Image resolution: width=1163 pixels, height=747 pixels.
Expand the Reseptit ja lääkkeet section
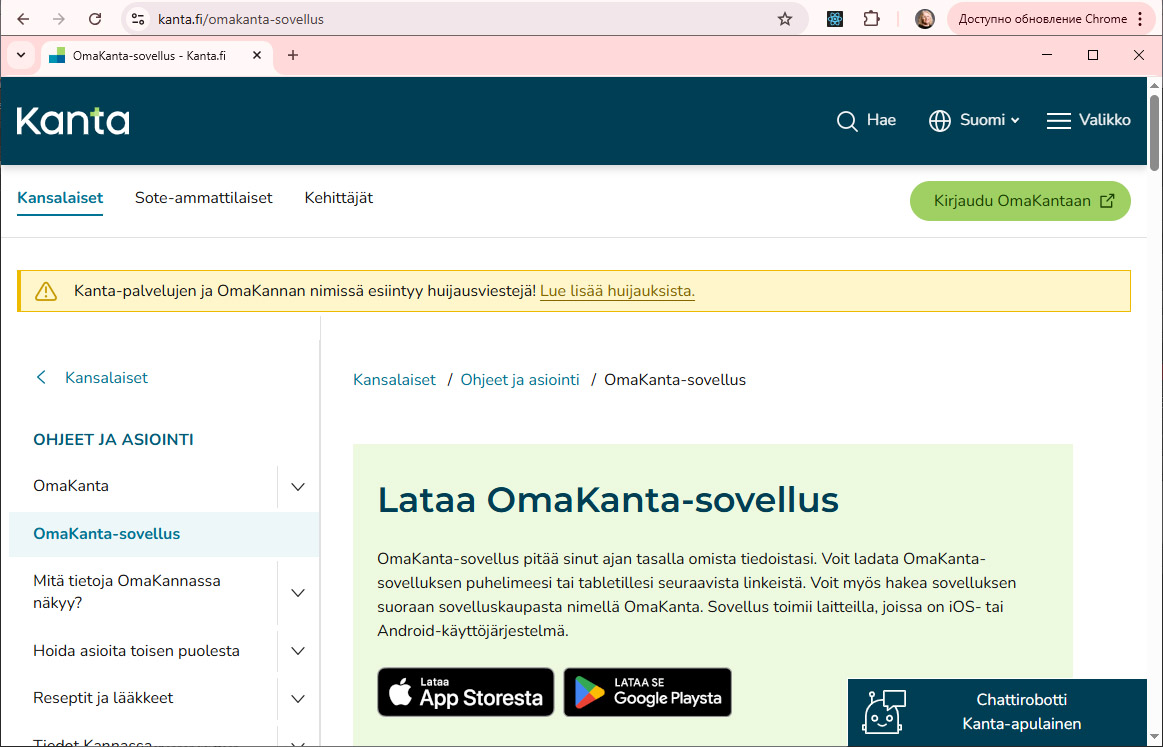coord(297,698)
